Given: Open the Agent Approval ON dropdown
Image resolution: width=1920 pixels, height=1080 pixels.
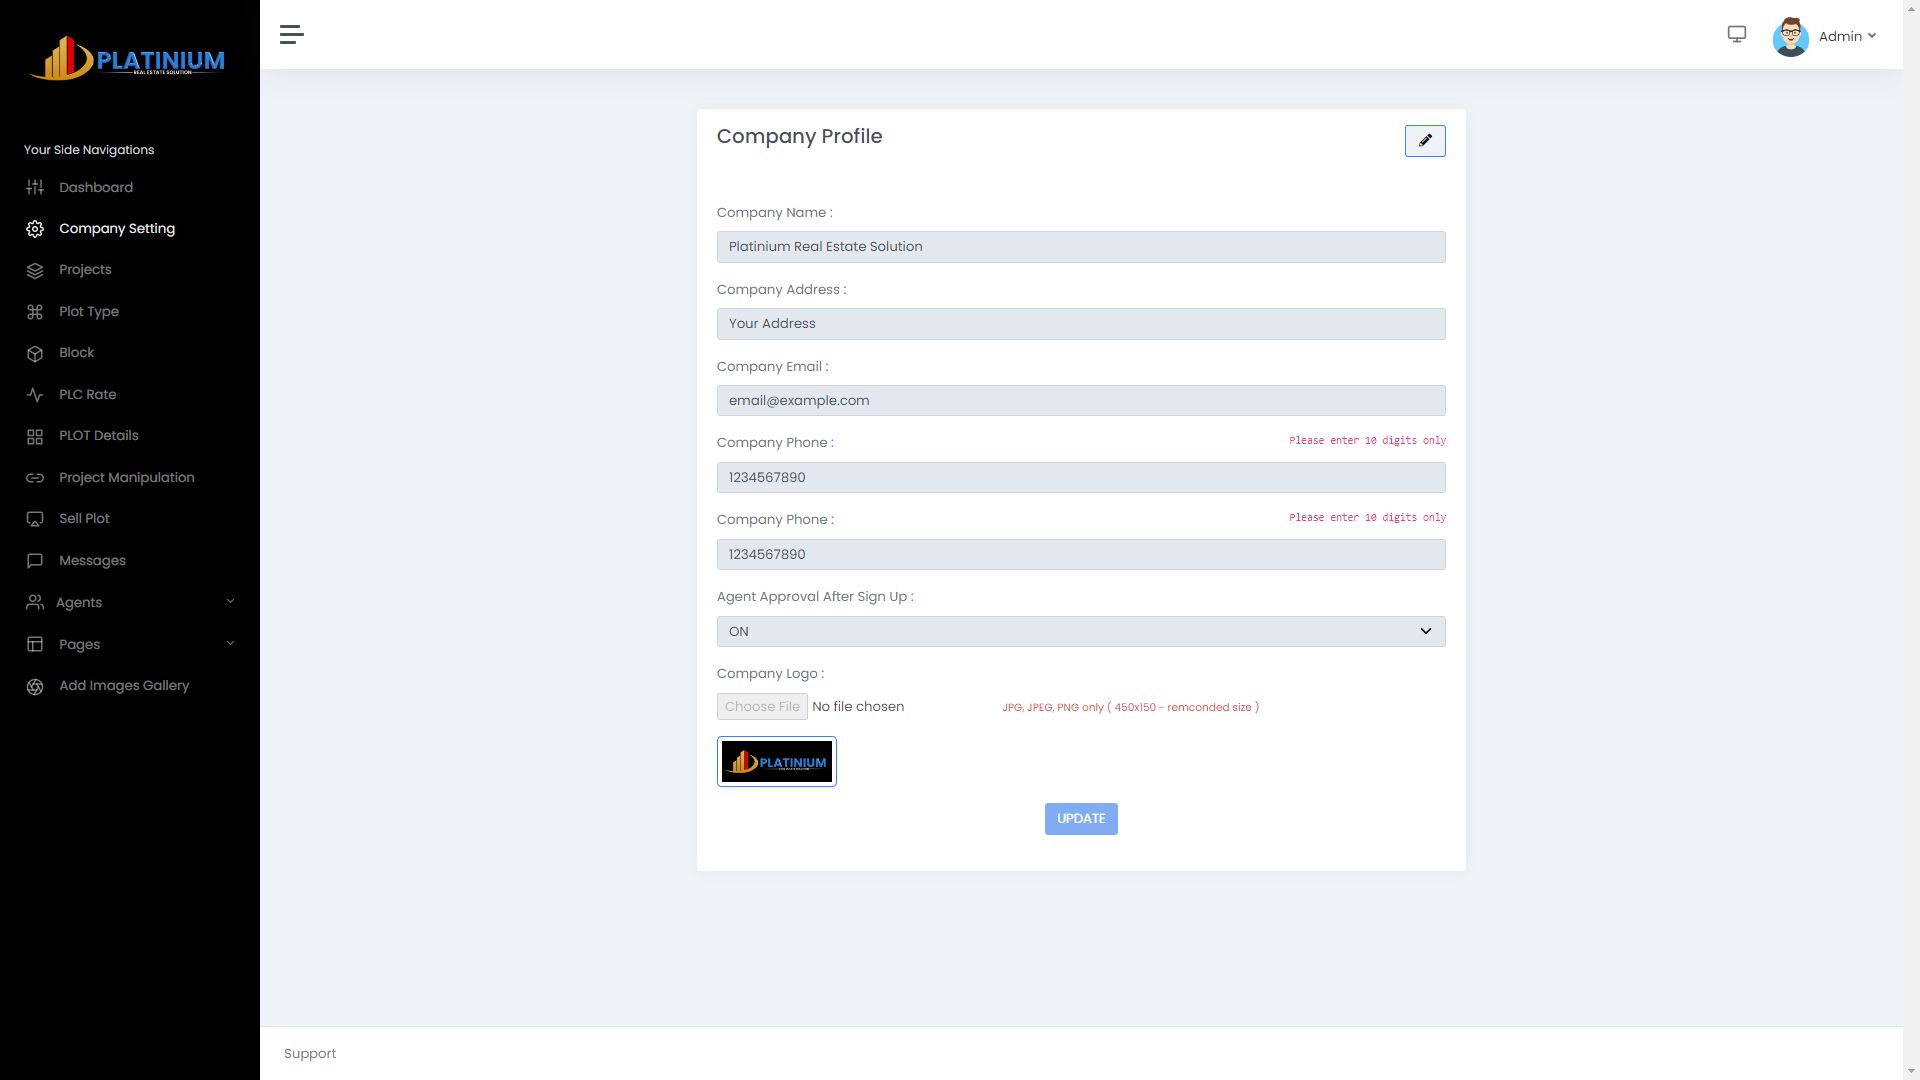Looking at the screenshot, I should click(x=1080, y=632).
